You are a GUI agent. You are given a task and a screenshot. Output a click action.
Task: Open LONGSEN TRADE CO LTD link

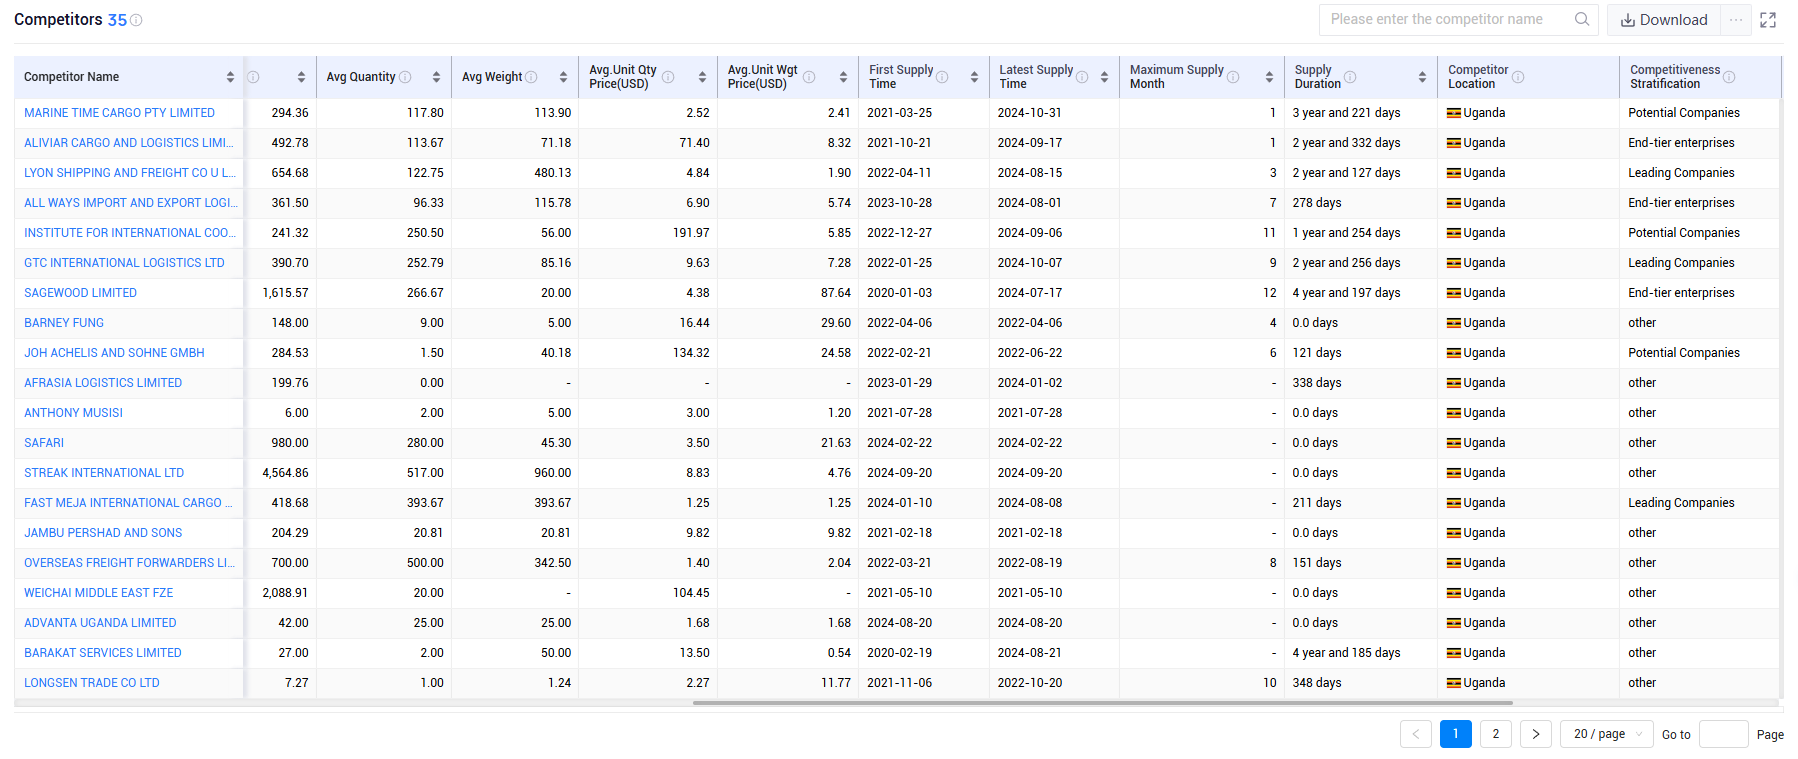click(92, 683)
